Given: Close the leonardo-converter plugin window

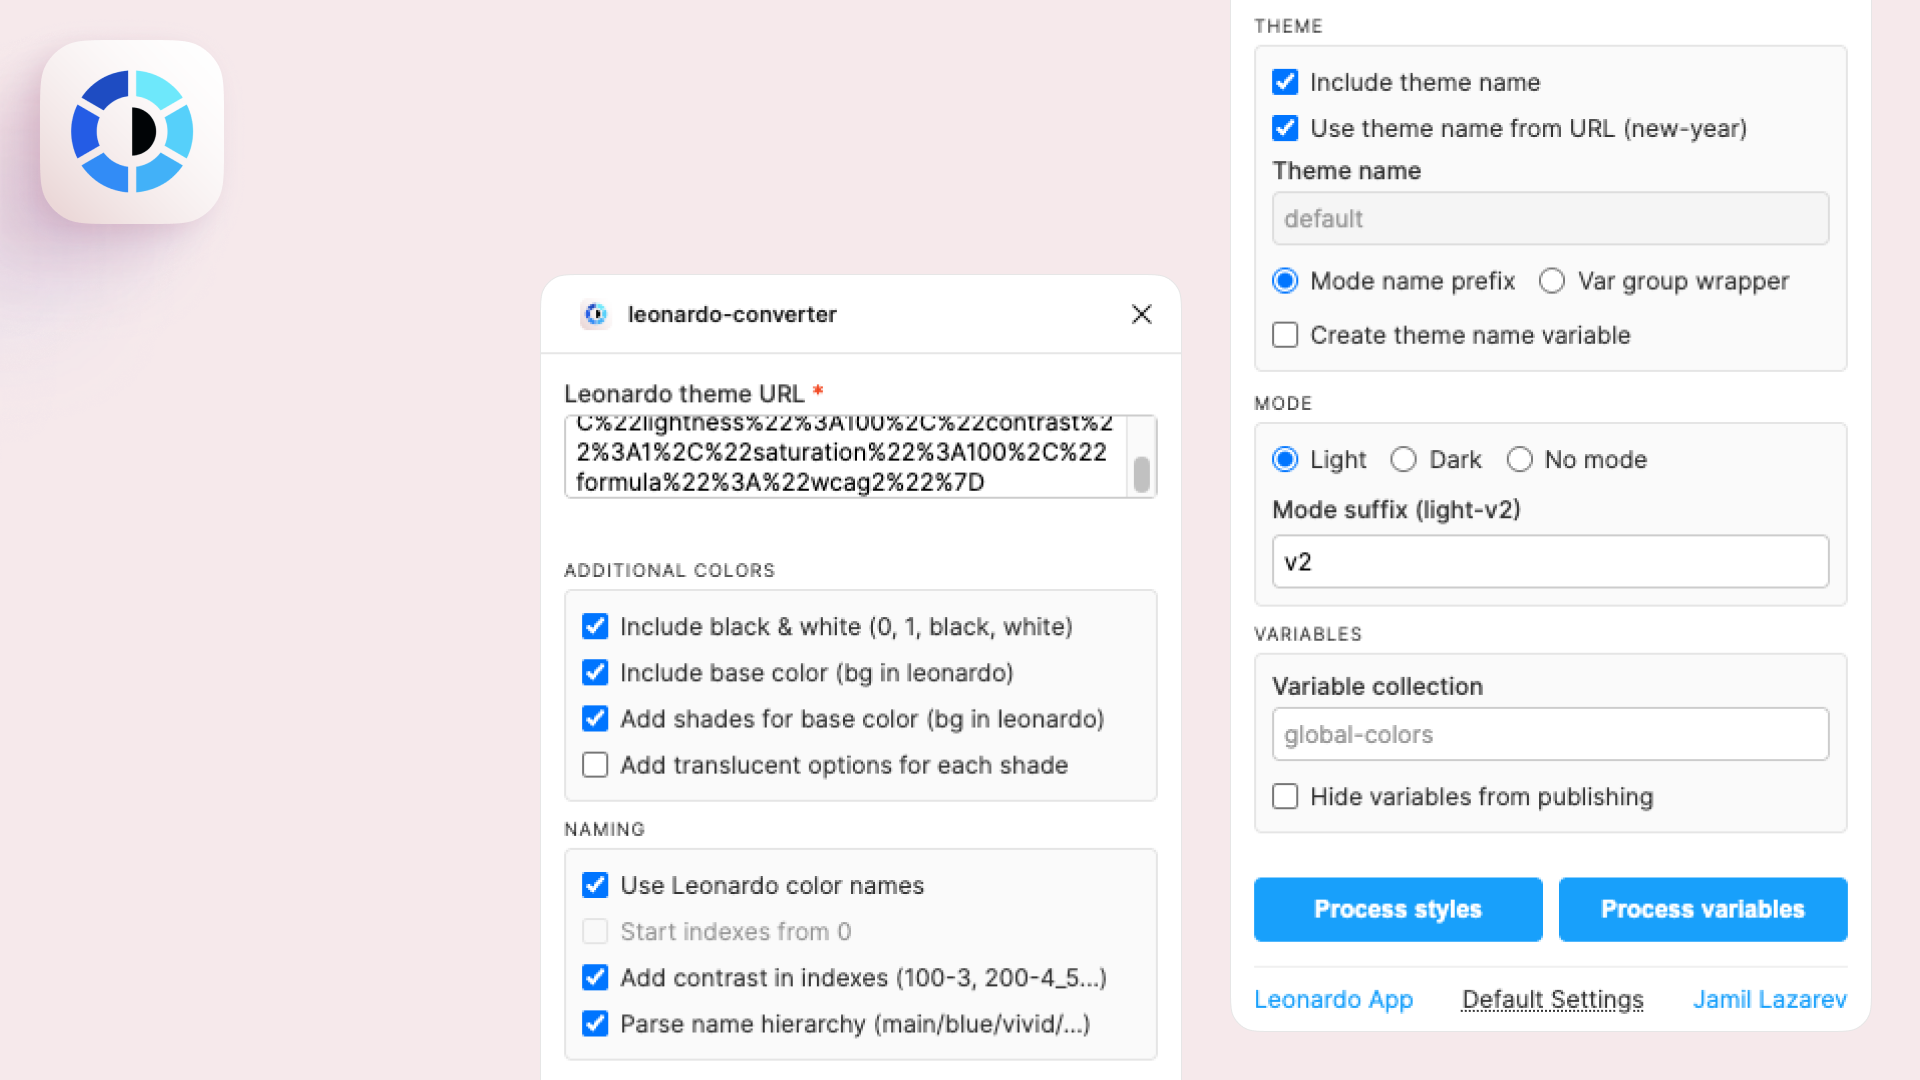Looking at the screenshot, I should (1141, 314).
